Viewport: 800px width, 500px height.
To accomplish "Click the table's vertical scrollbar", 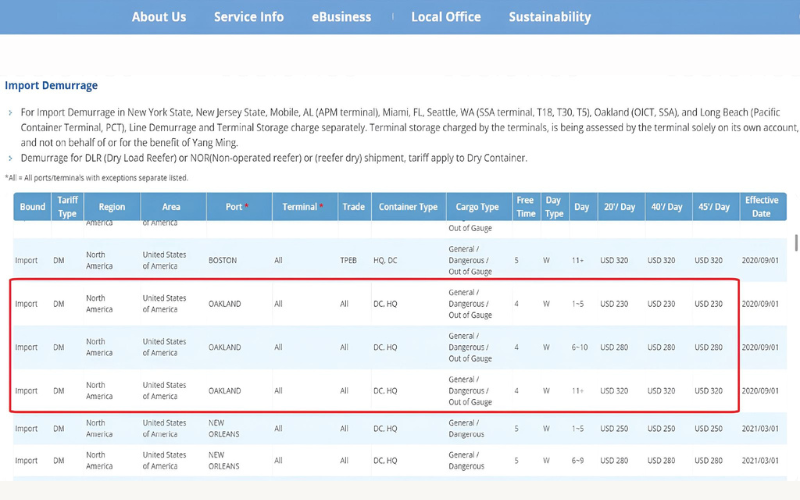I will click(796, 244).
